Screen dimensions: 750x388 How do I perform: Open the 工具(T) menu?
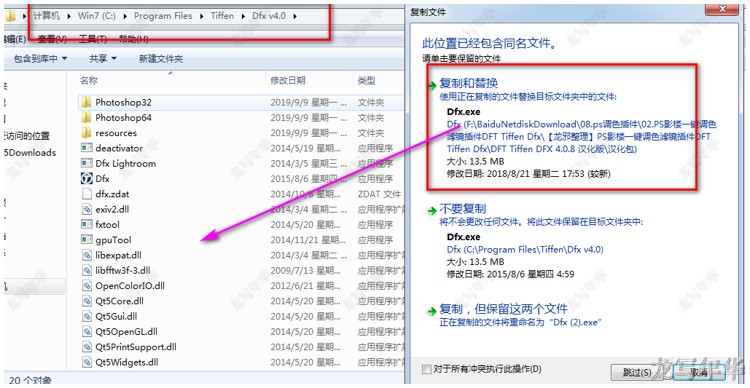92,40
